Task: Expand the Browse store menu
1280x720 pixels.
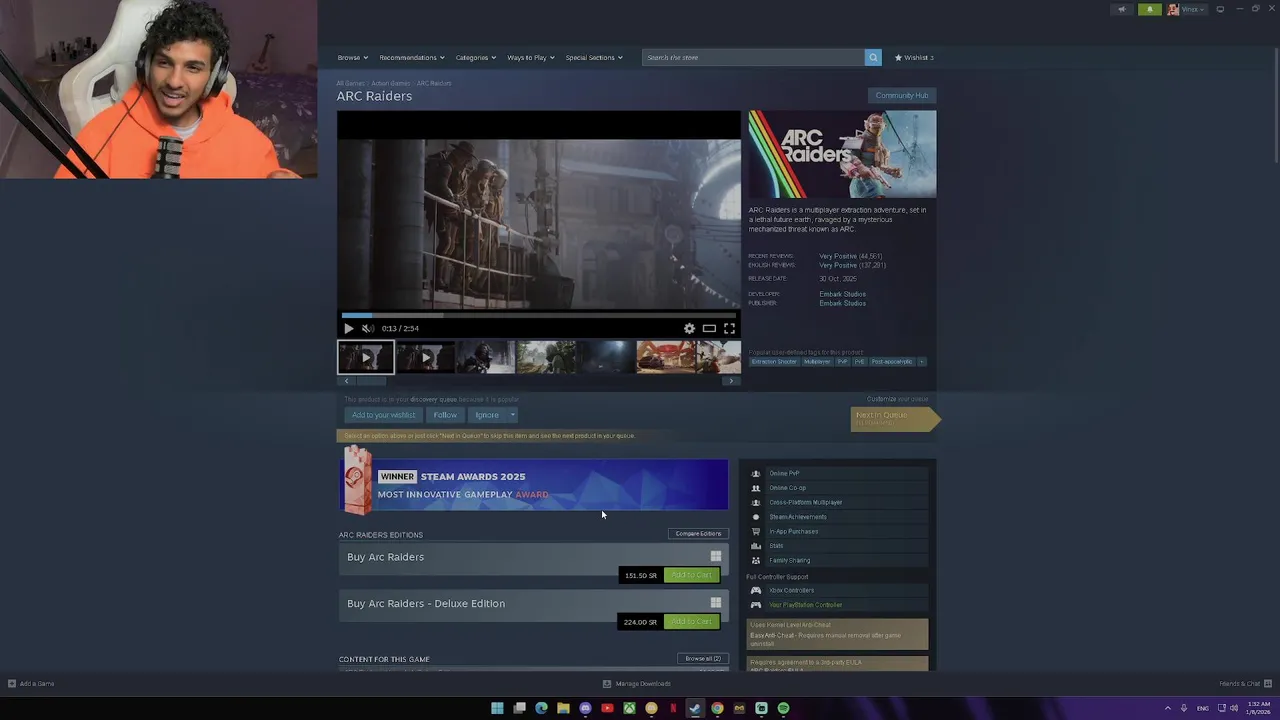Action: tap(352, 57)
